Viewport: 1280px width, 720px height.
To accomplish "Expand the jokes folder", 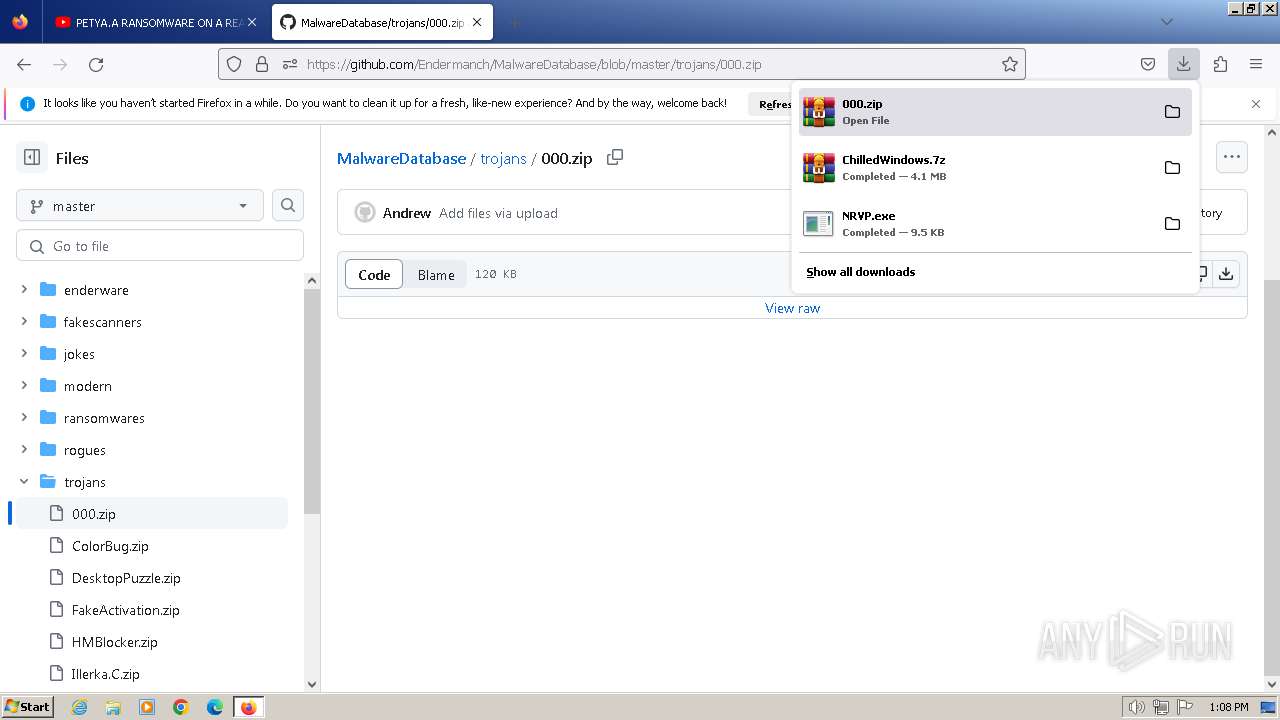I will coord(24,354).
